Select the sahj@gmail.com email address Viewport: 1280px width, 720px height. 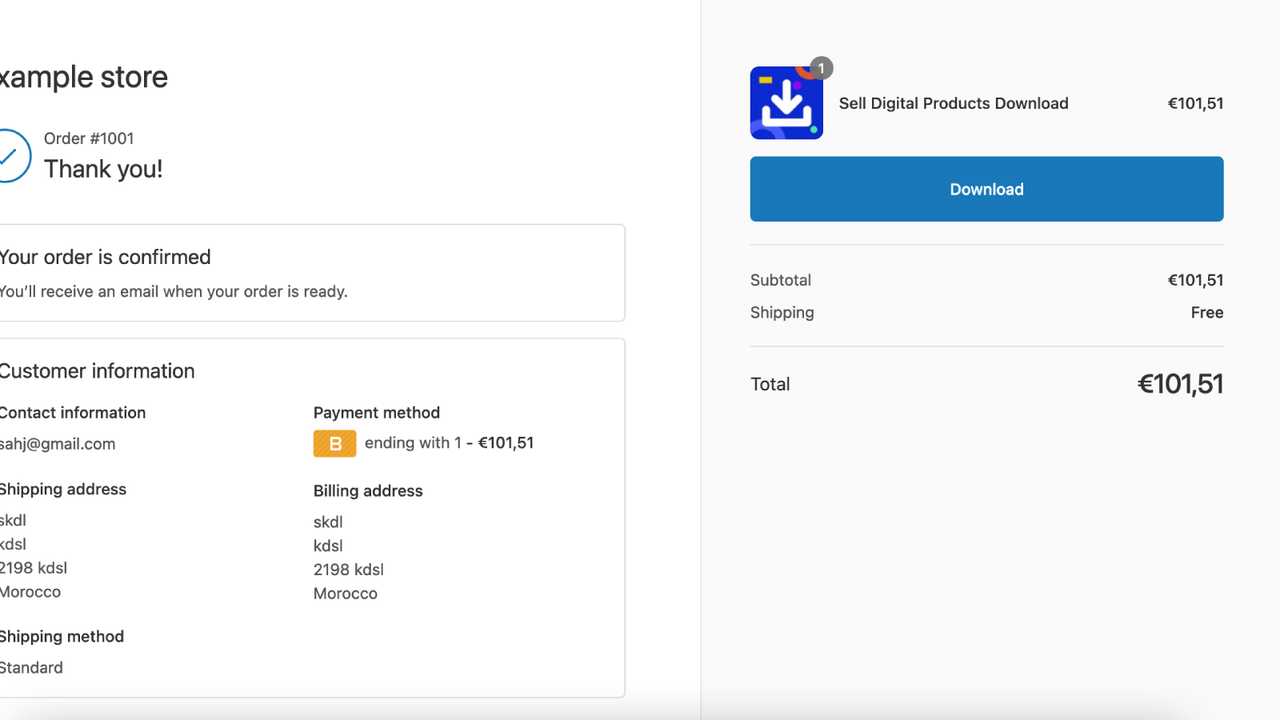(58, 444)
